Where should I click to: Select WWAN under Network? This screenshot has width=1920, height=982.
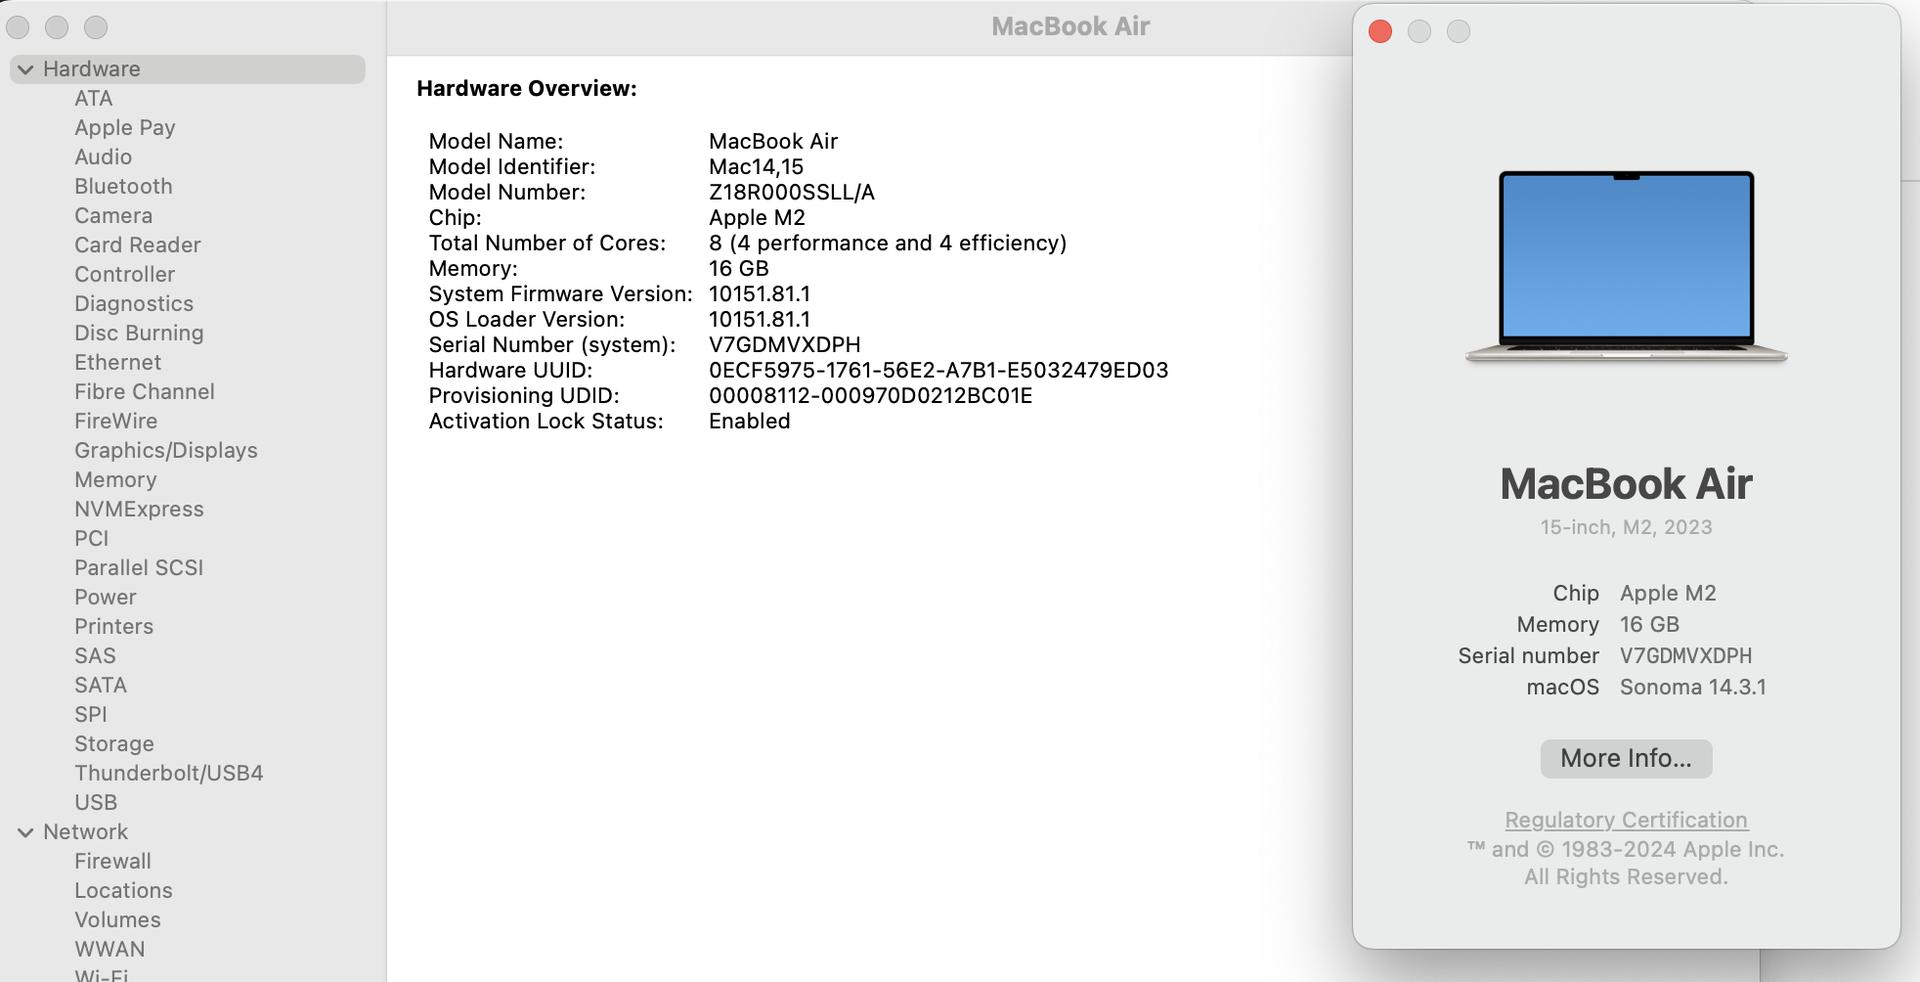[x=109, y=949]
